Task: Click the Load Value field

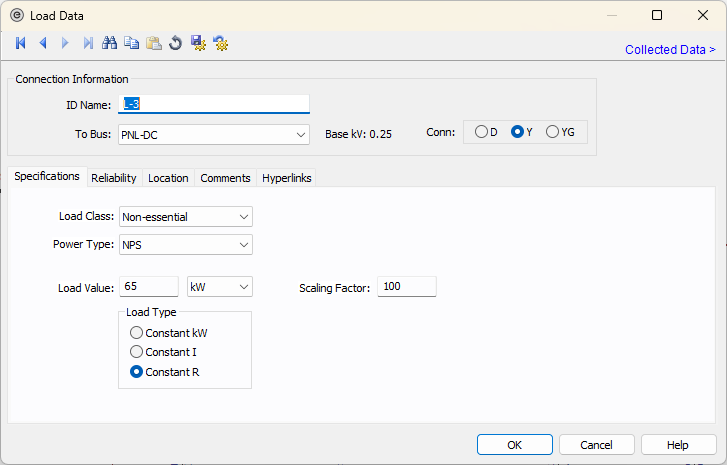Action: click(x=149, y=287)
